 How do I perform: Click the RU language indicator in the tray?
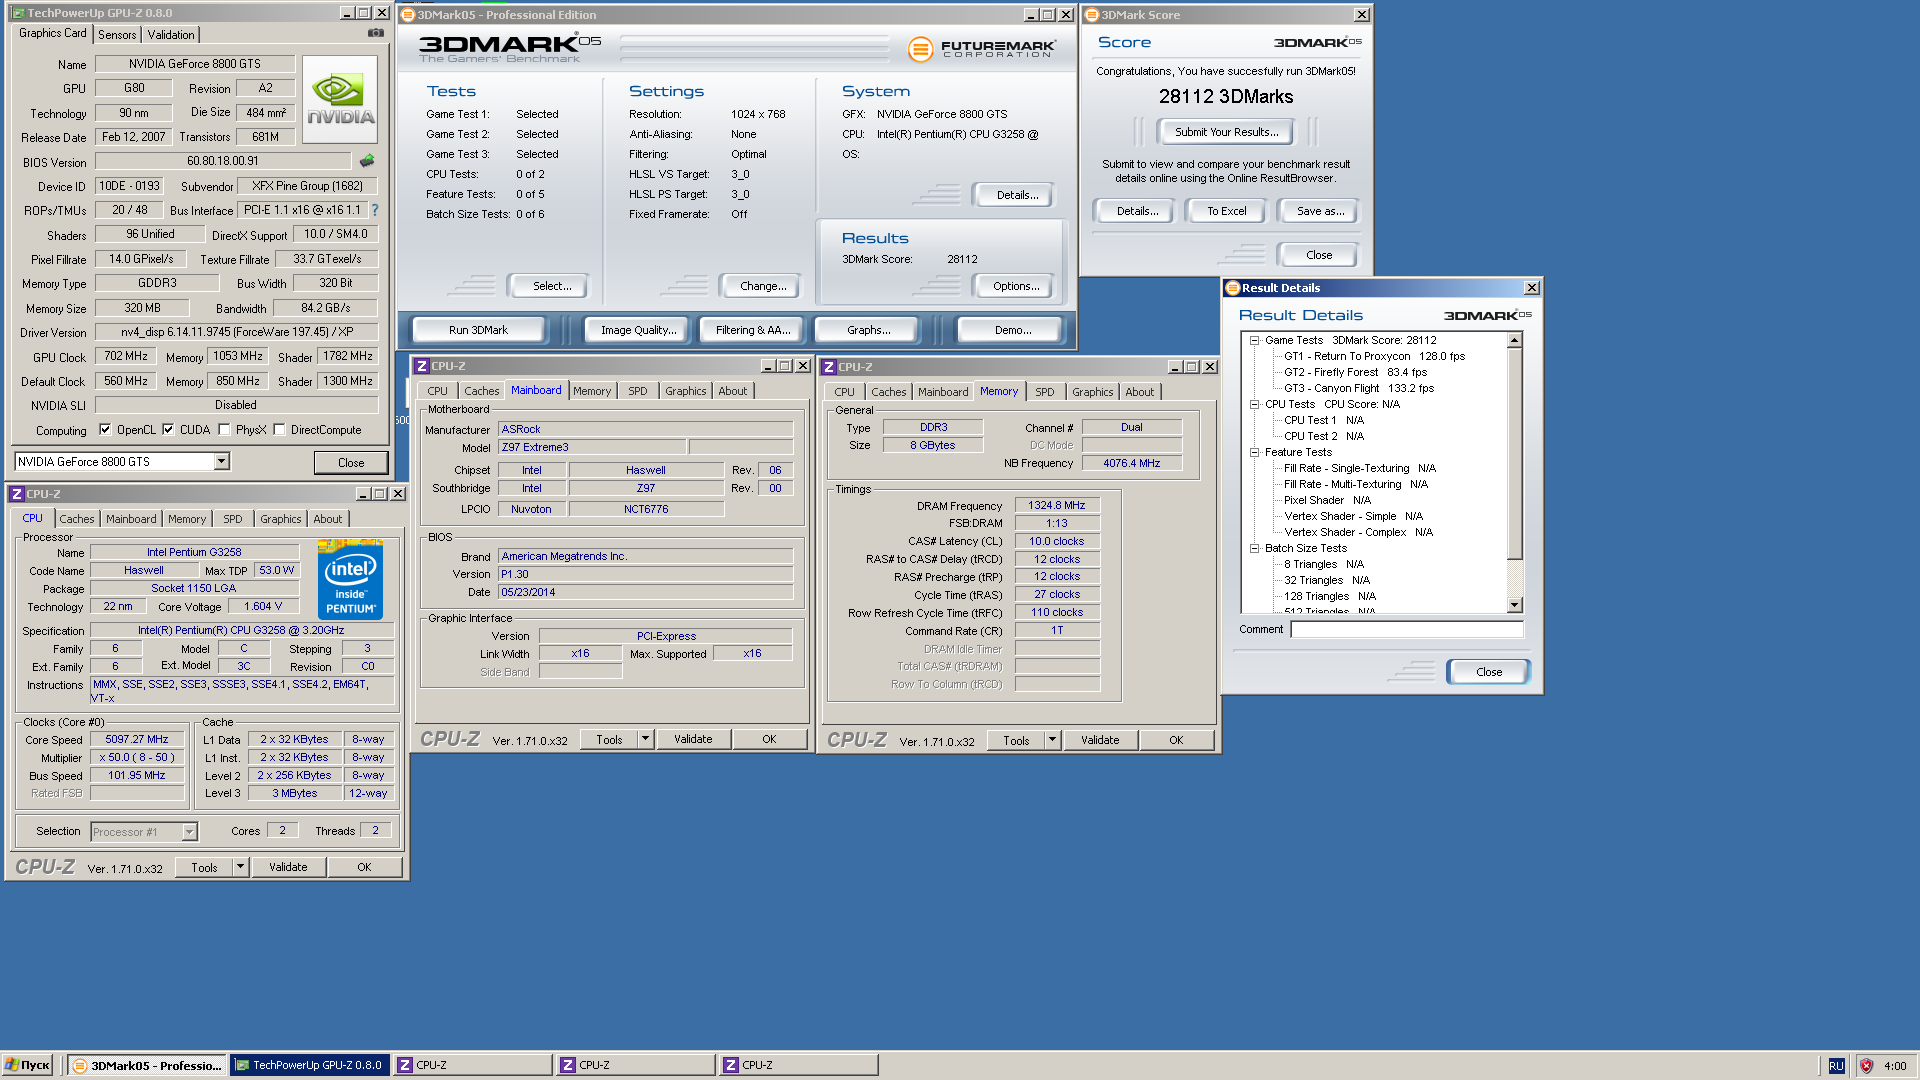pos(1836,1066)
